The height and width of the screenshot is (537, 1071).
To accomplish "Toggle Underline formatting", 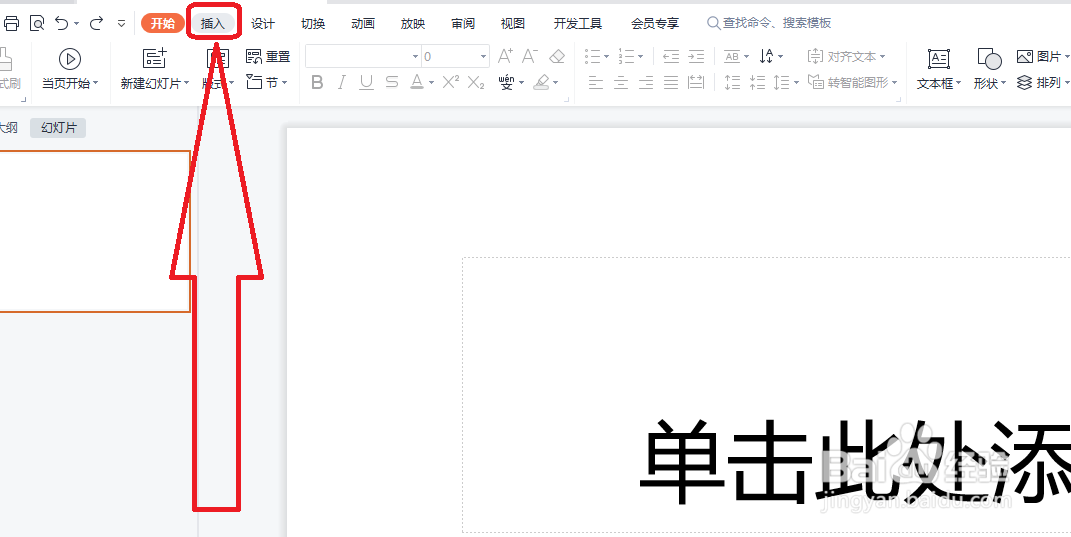I will click(x=367, y=83).
